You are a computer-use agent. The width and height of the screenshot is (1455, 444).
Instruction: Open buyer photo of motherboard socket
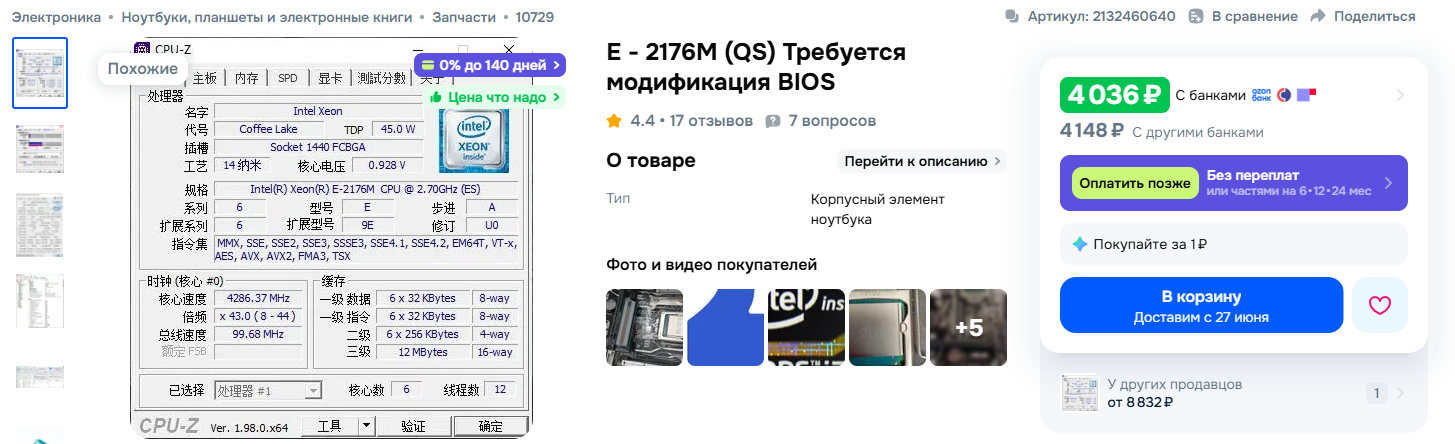tap(644, 327)
